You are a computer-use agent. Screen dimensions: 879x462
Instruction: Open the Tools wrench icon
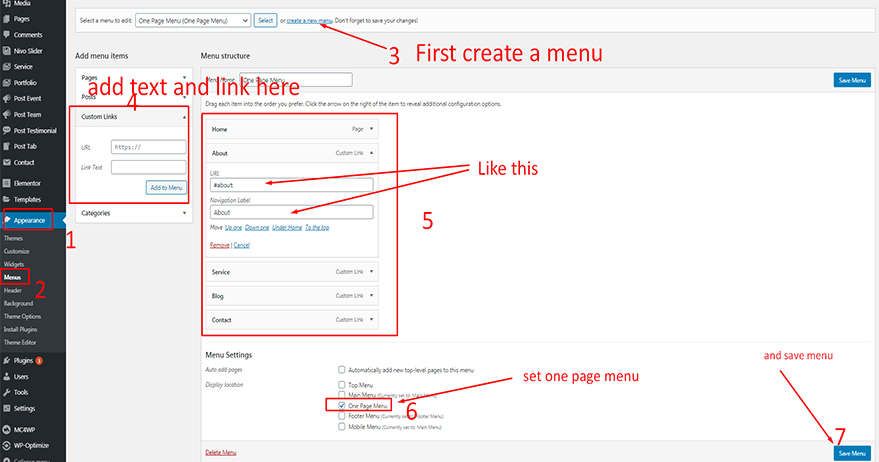pos(7,392)
